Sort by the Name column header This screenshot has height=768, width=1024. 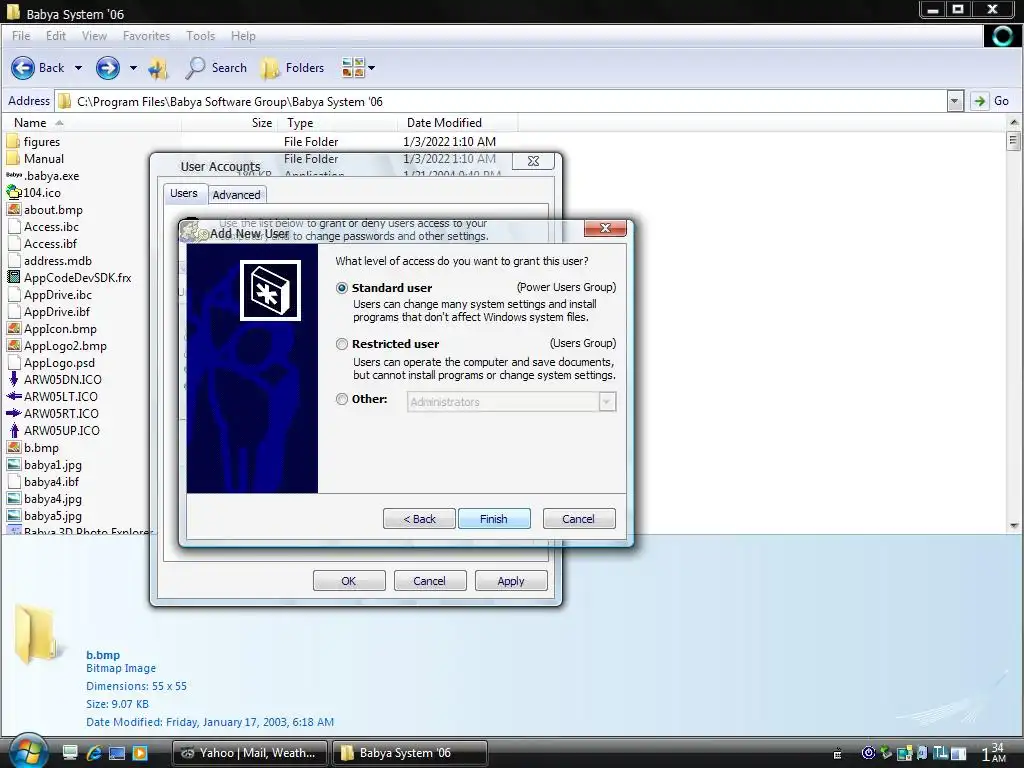(91, 123)
